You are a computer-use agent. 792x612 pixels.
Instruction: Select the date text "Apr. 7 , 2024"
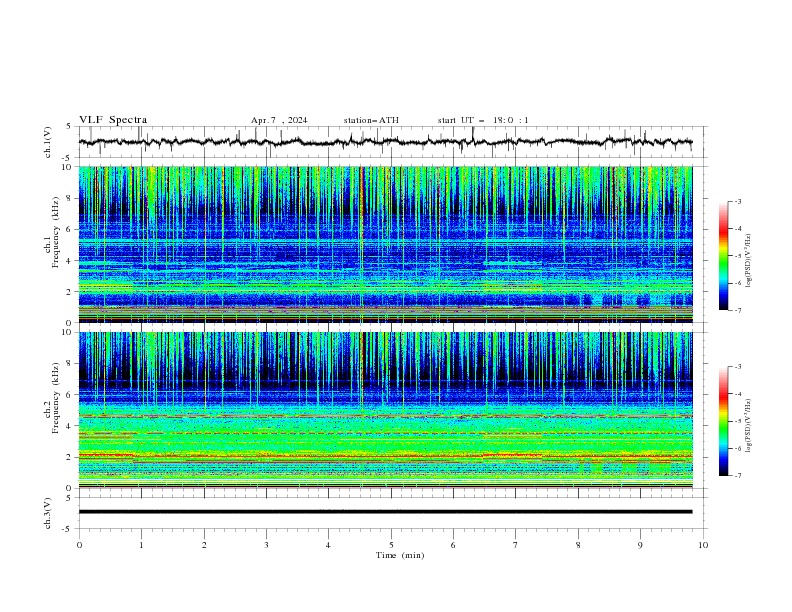click(279, 120)
